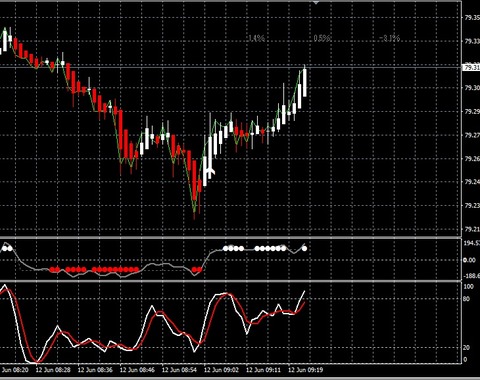This screenshot has width=480, height=380.
Task: Click the chart shift triangle marker at top
Action: 316,2
